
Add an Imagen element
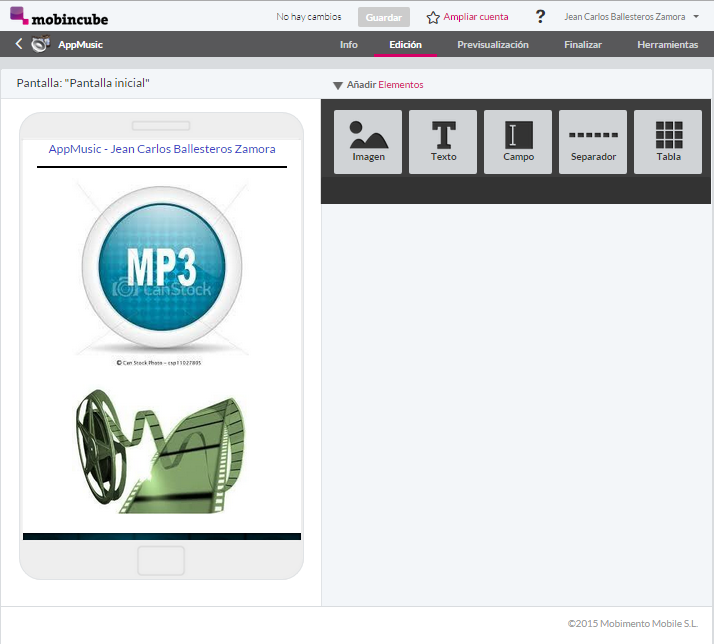point(368,141)
